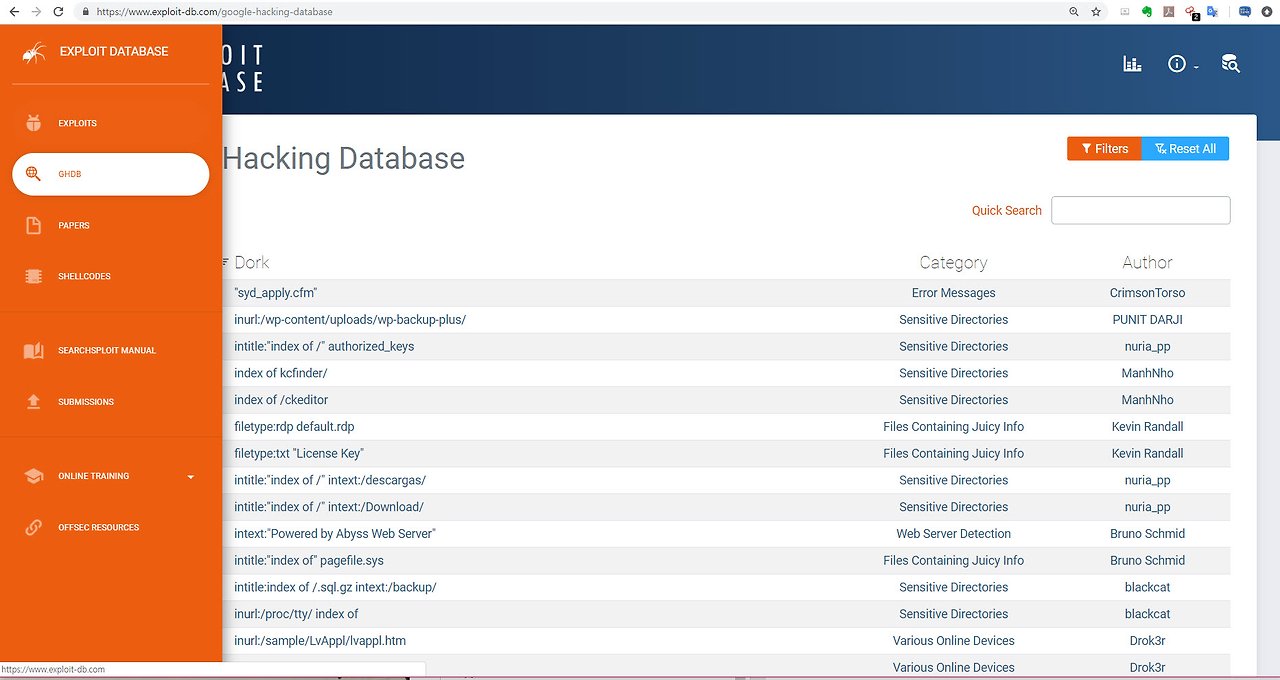Open the filetype:rdp default.rdp dork
This screenshot has width=1280, height=680.
click(x=294, y=426)
